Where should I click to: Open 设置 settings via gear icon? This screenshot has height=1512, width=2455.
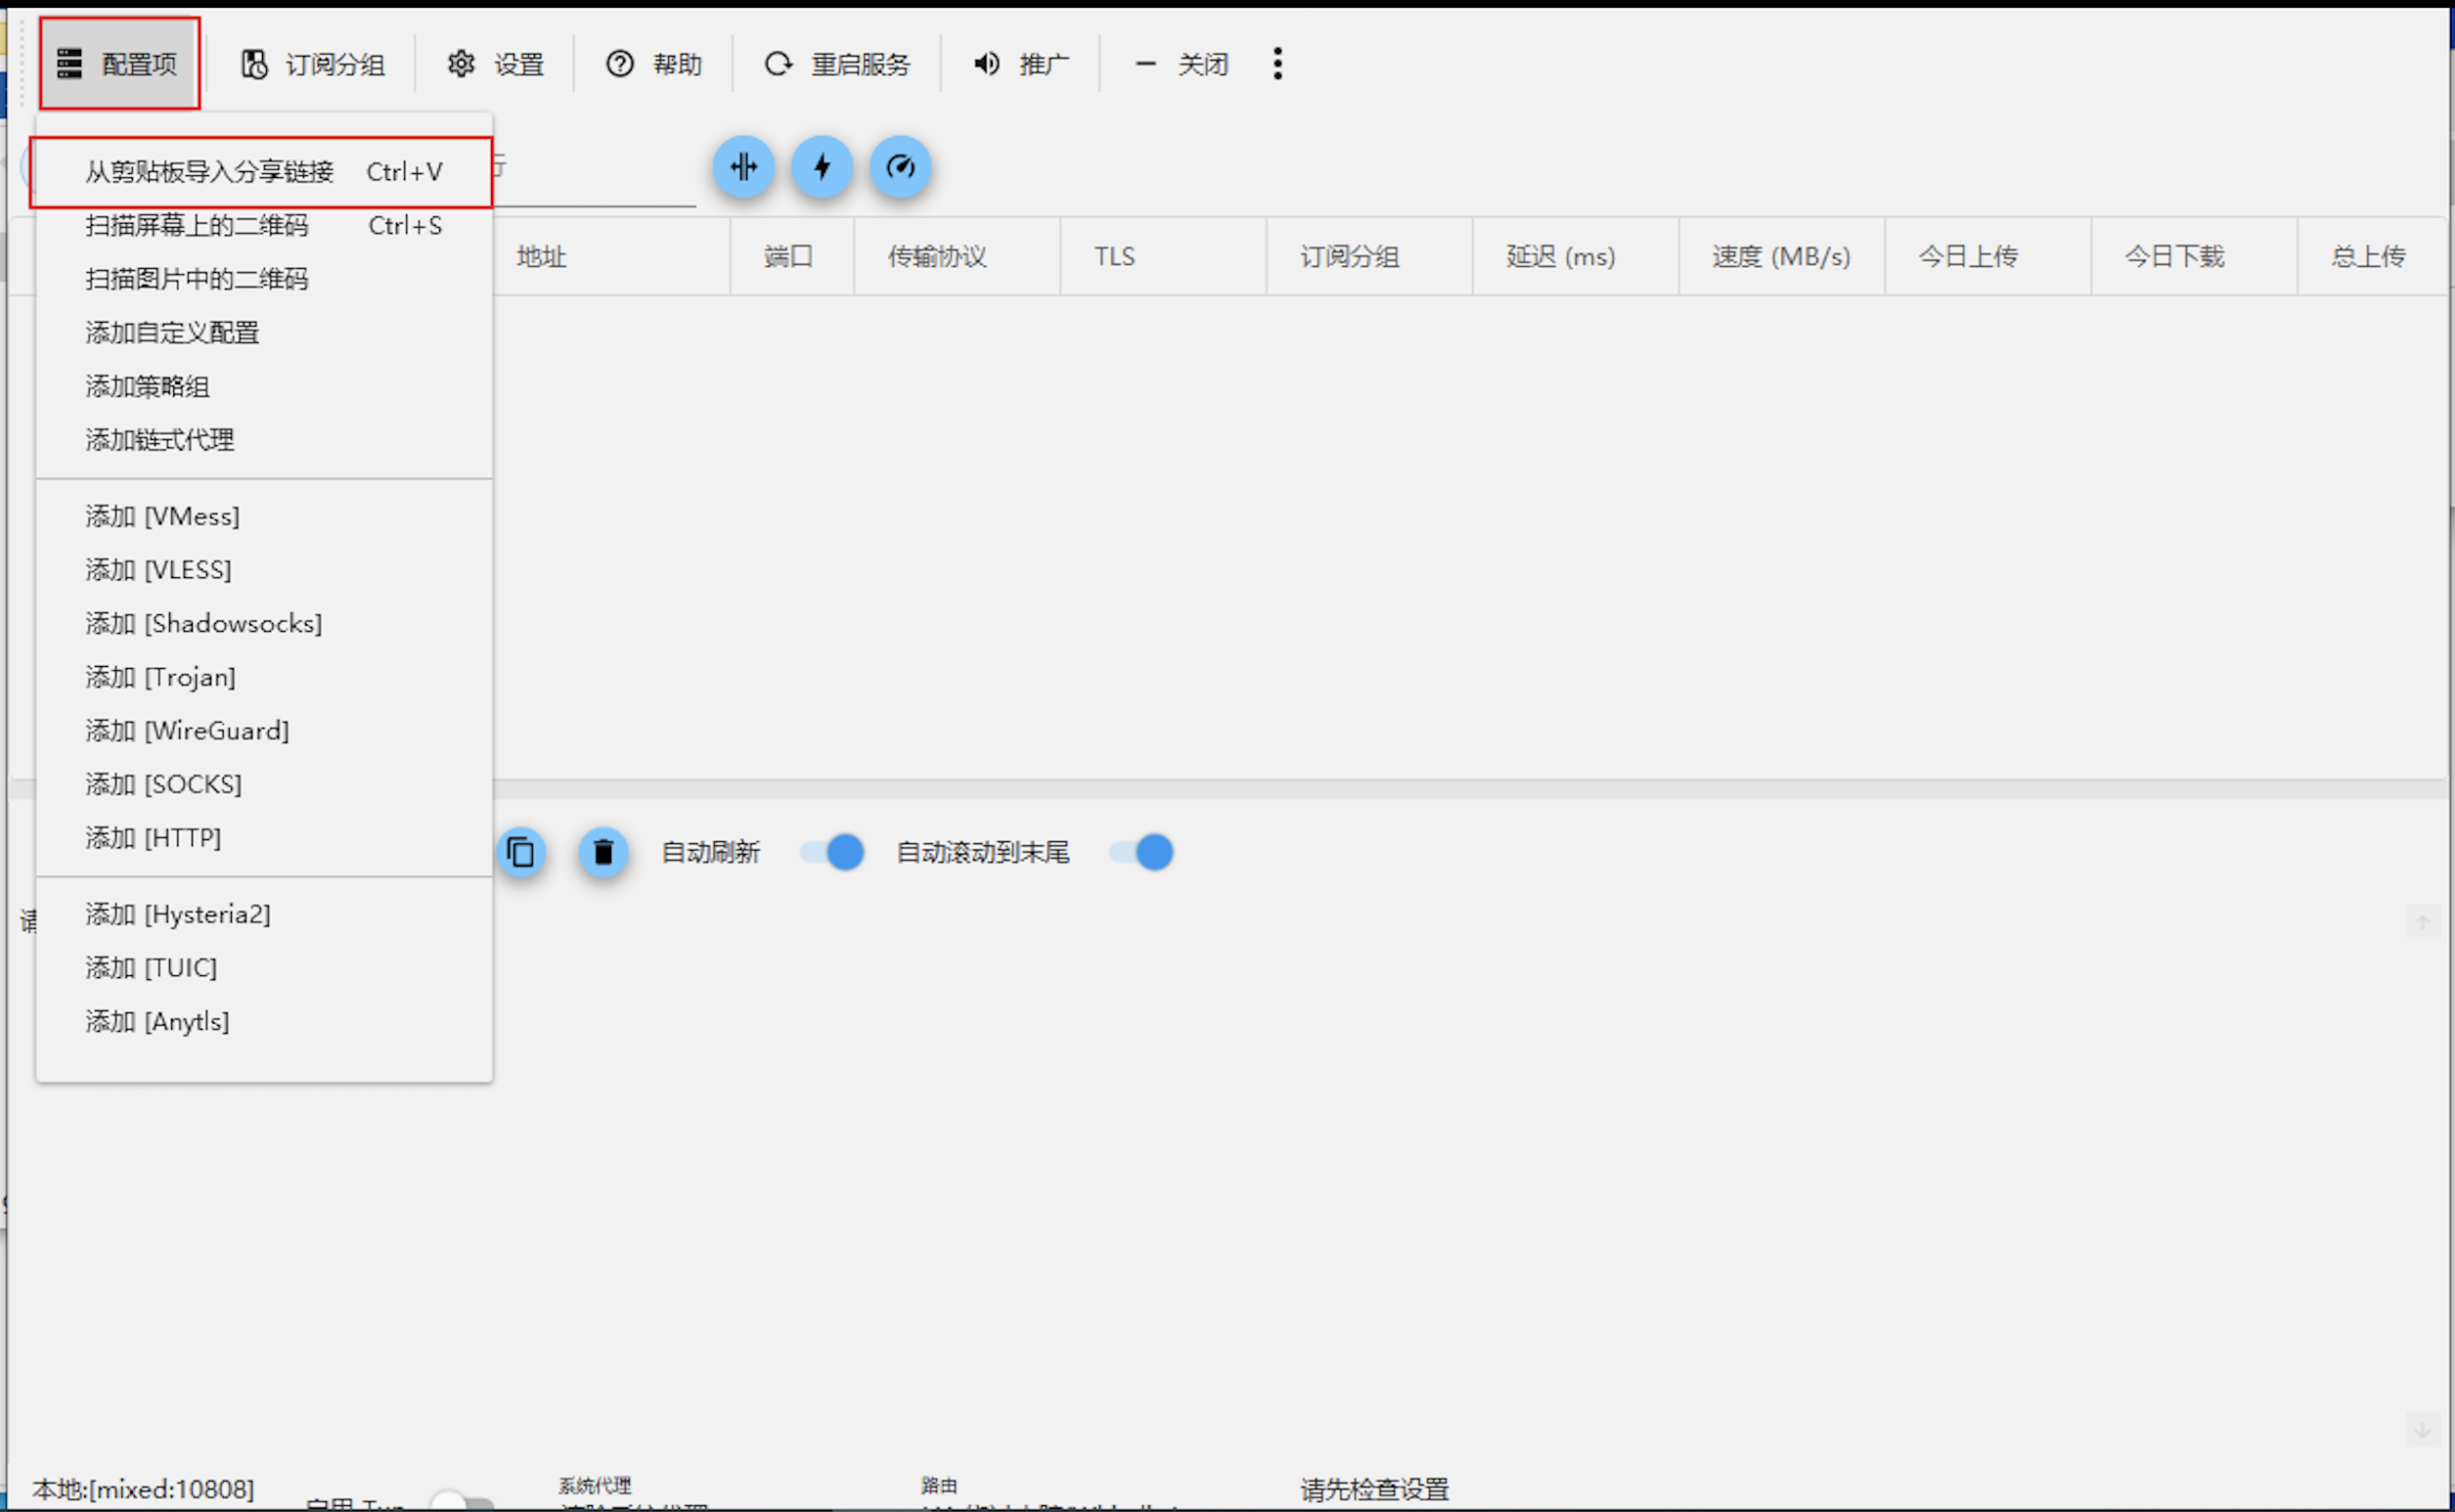click(x=494, y=63)
